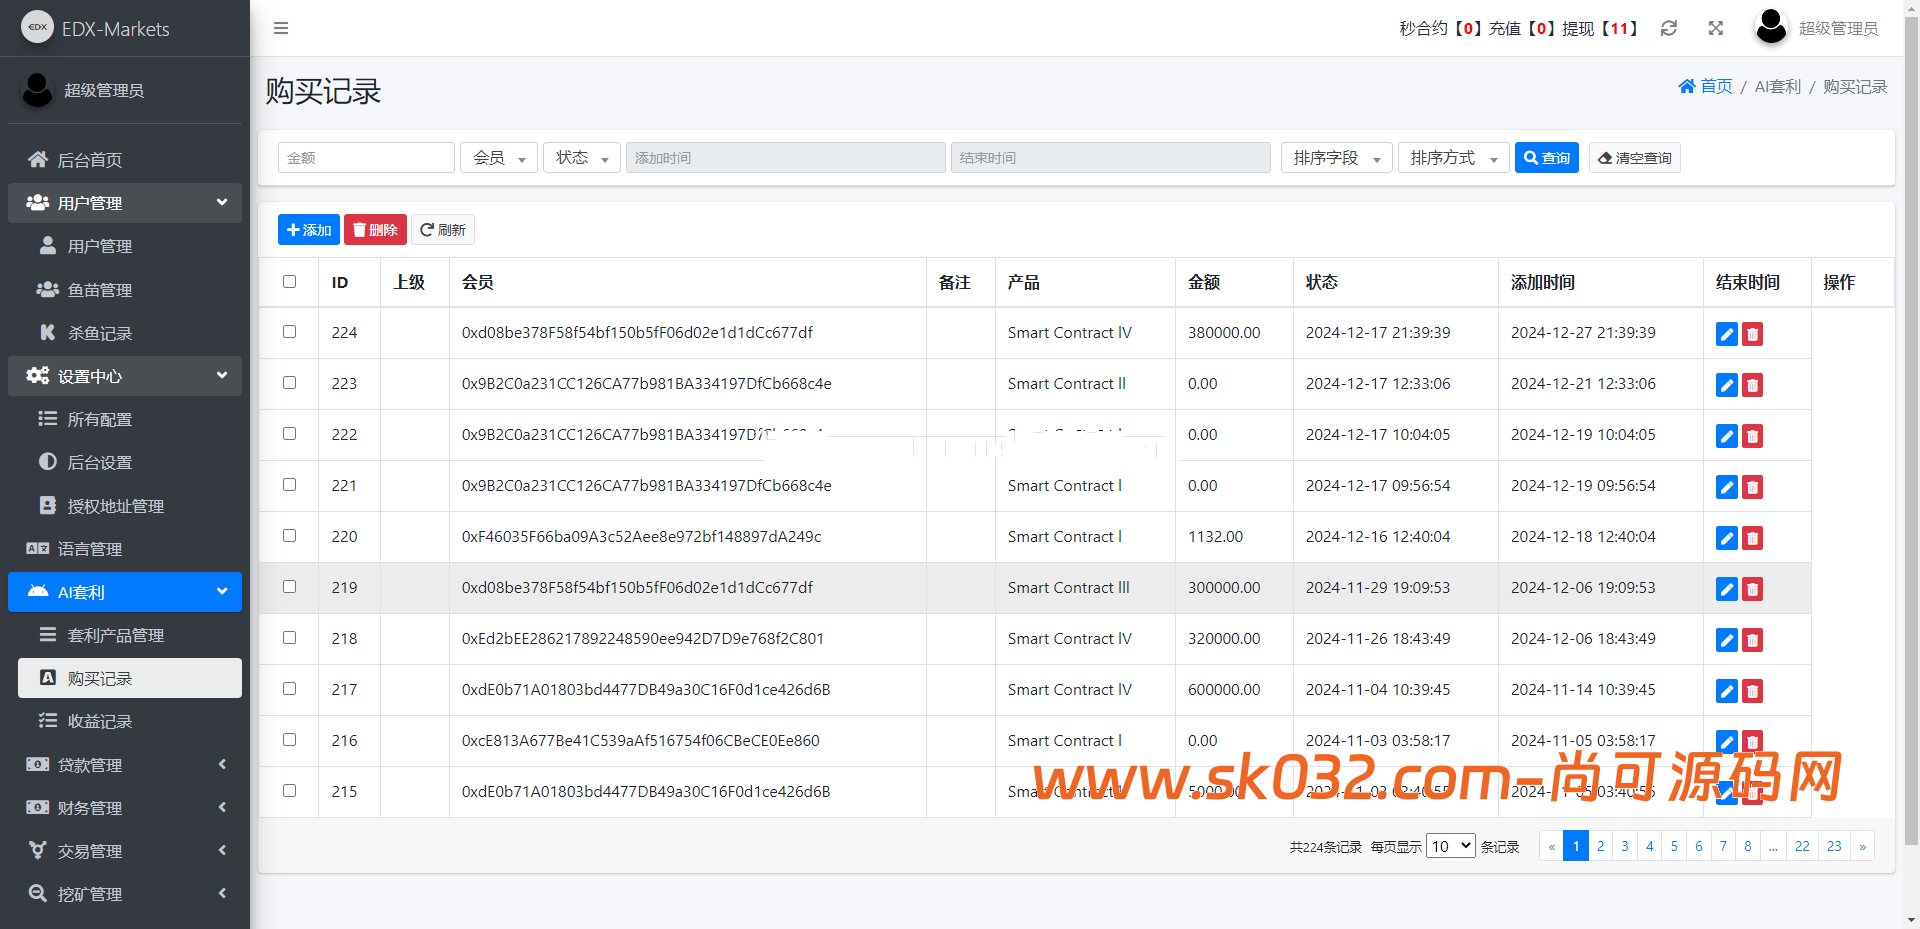Click the 添加 button to add record
Screen dimensions: 1920x929
tap(308, 230)
